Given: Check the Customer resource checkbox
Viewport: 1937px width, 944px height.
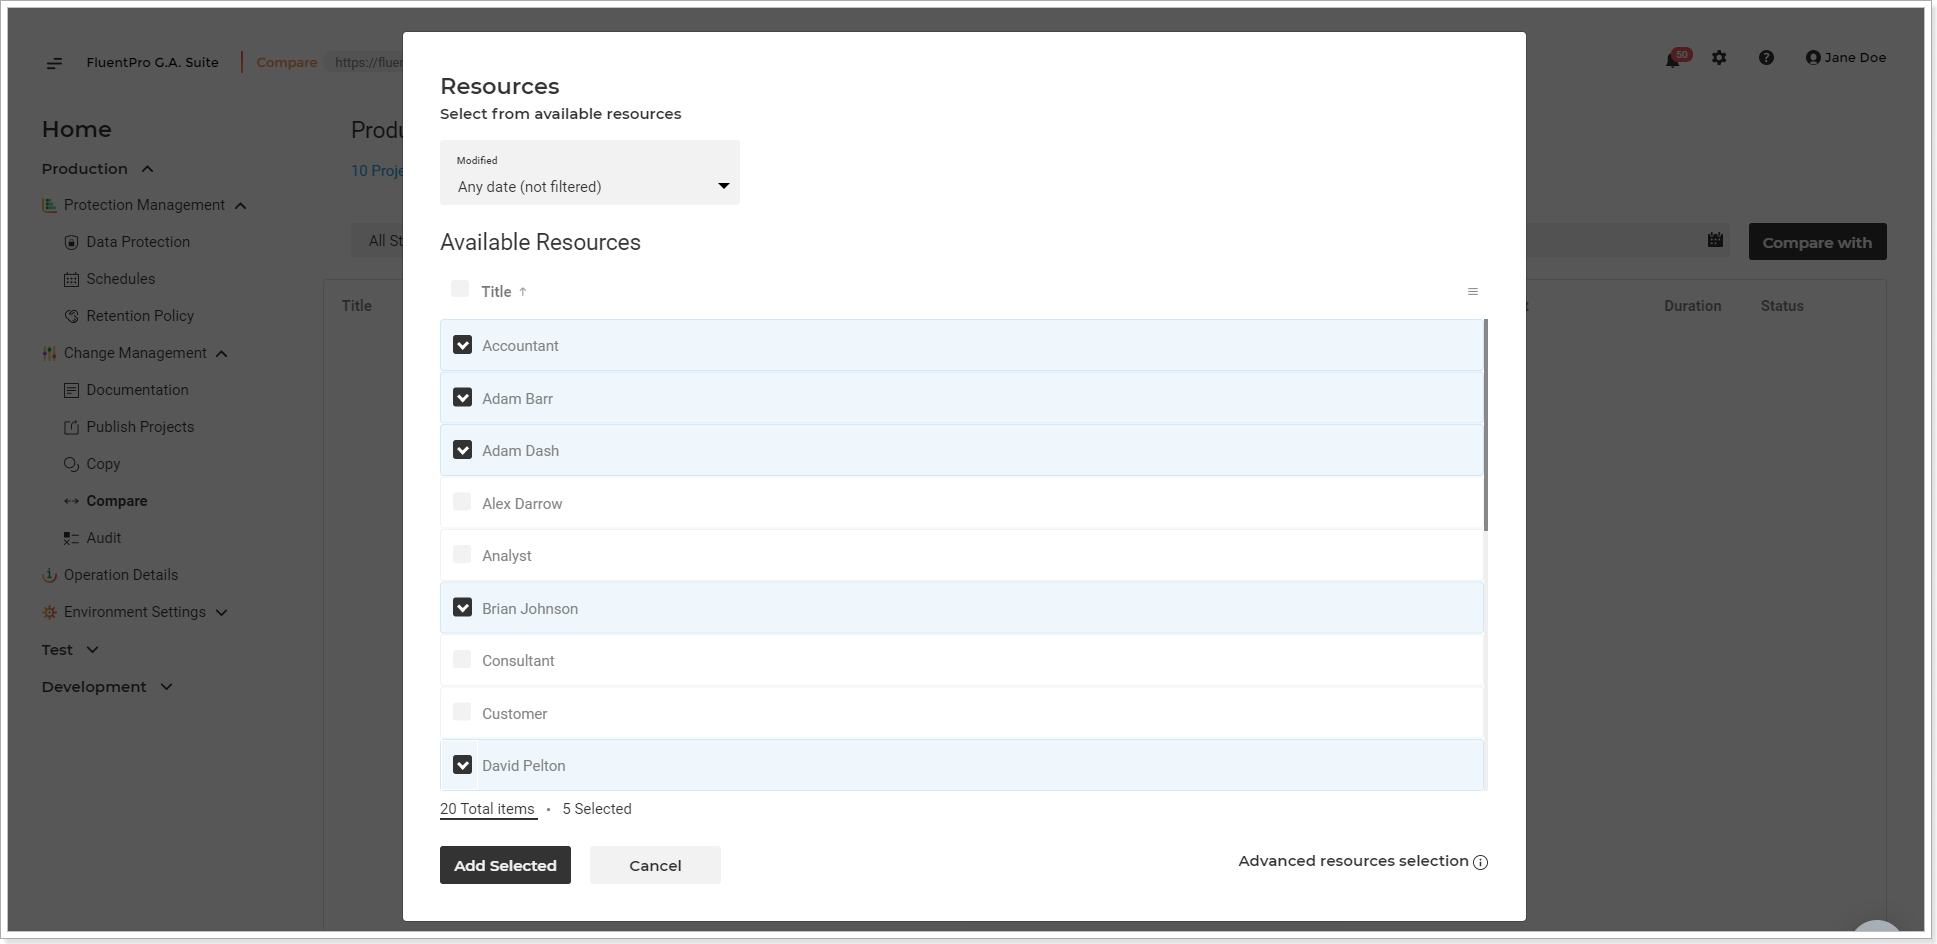Looking at the screenshot, I should [462, 712].
